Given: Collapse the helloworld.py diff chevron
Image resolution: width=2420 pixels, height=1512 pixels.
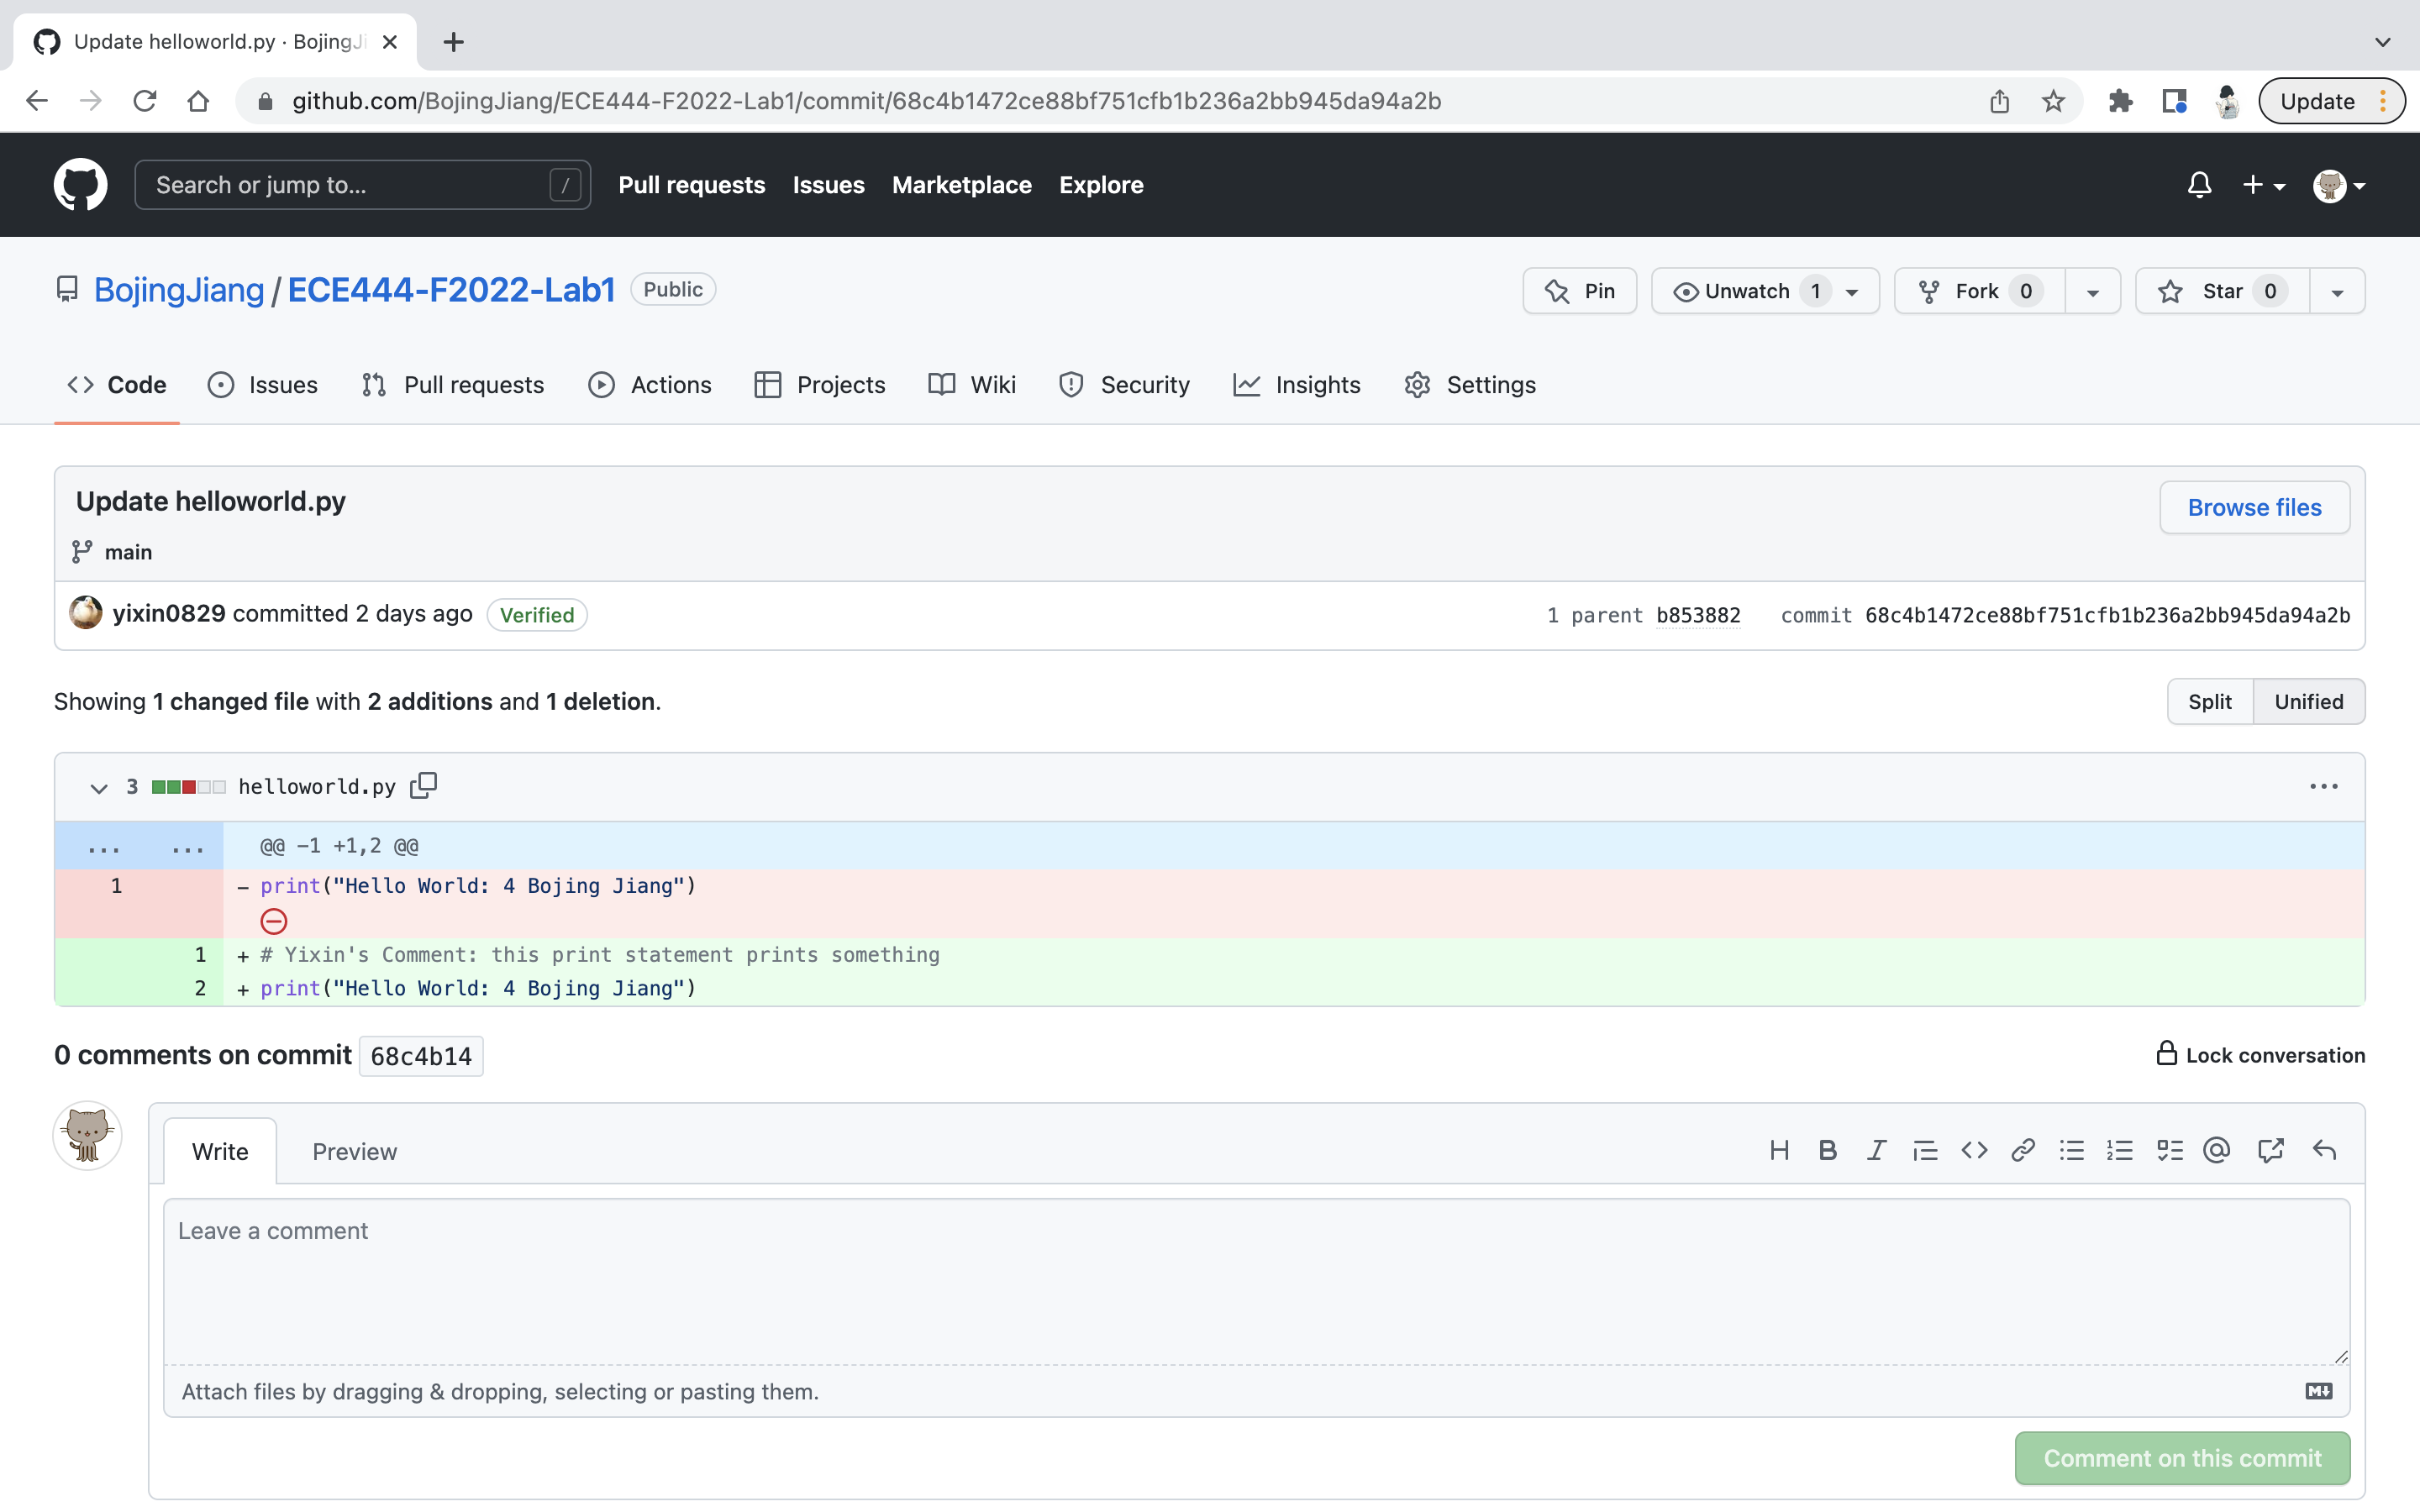Looking at the screenshot, I should pos(98,788).
